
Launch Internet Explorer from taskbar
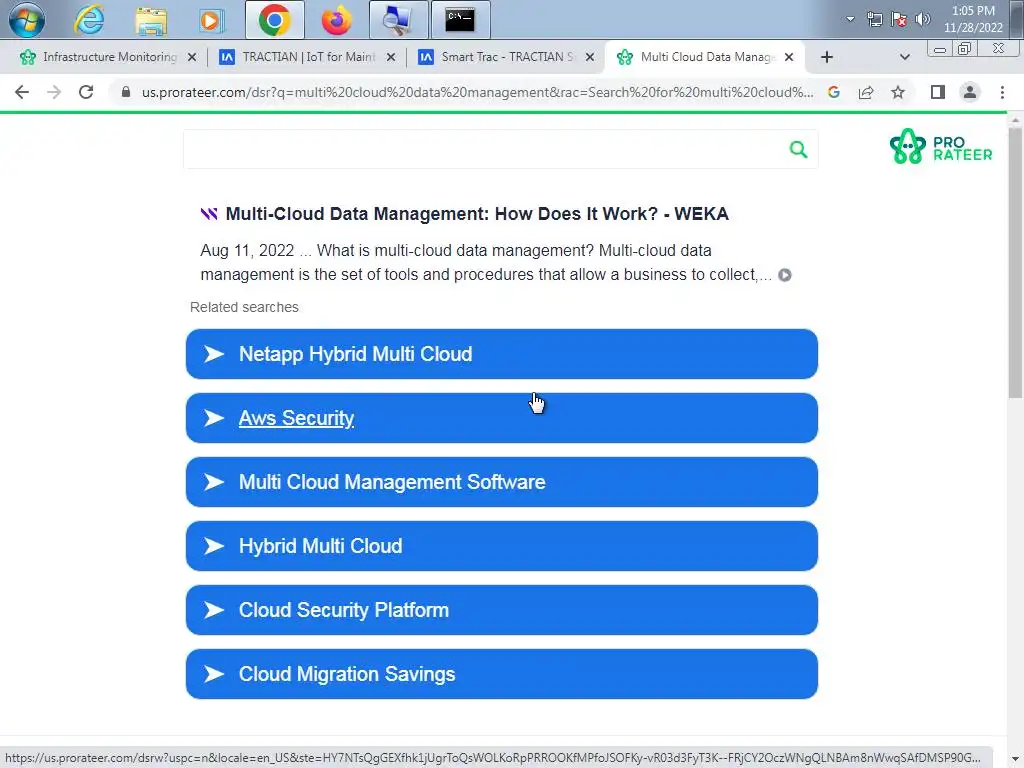point(89,20)
